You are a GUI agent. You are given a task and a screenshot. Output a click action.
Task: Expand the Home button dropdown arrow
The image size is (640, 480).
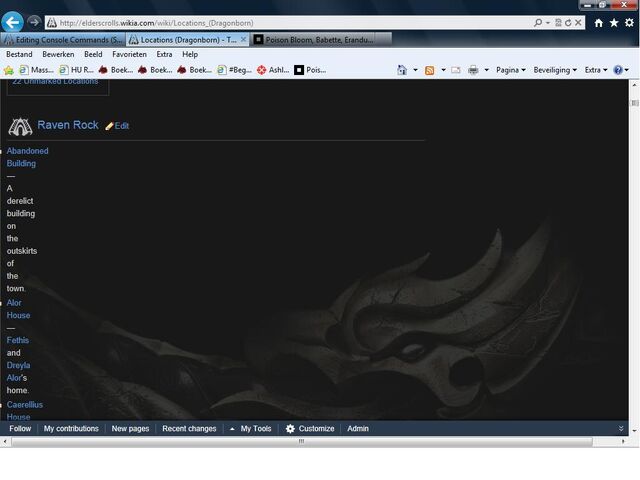pyautogui.click(x=415, y=70)
